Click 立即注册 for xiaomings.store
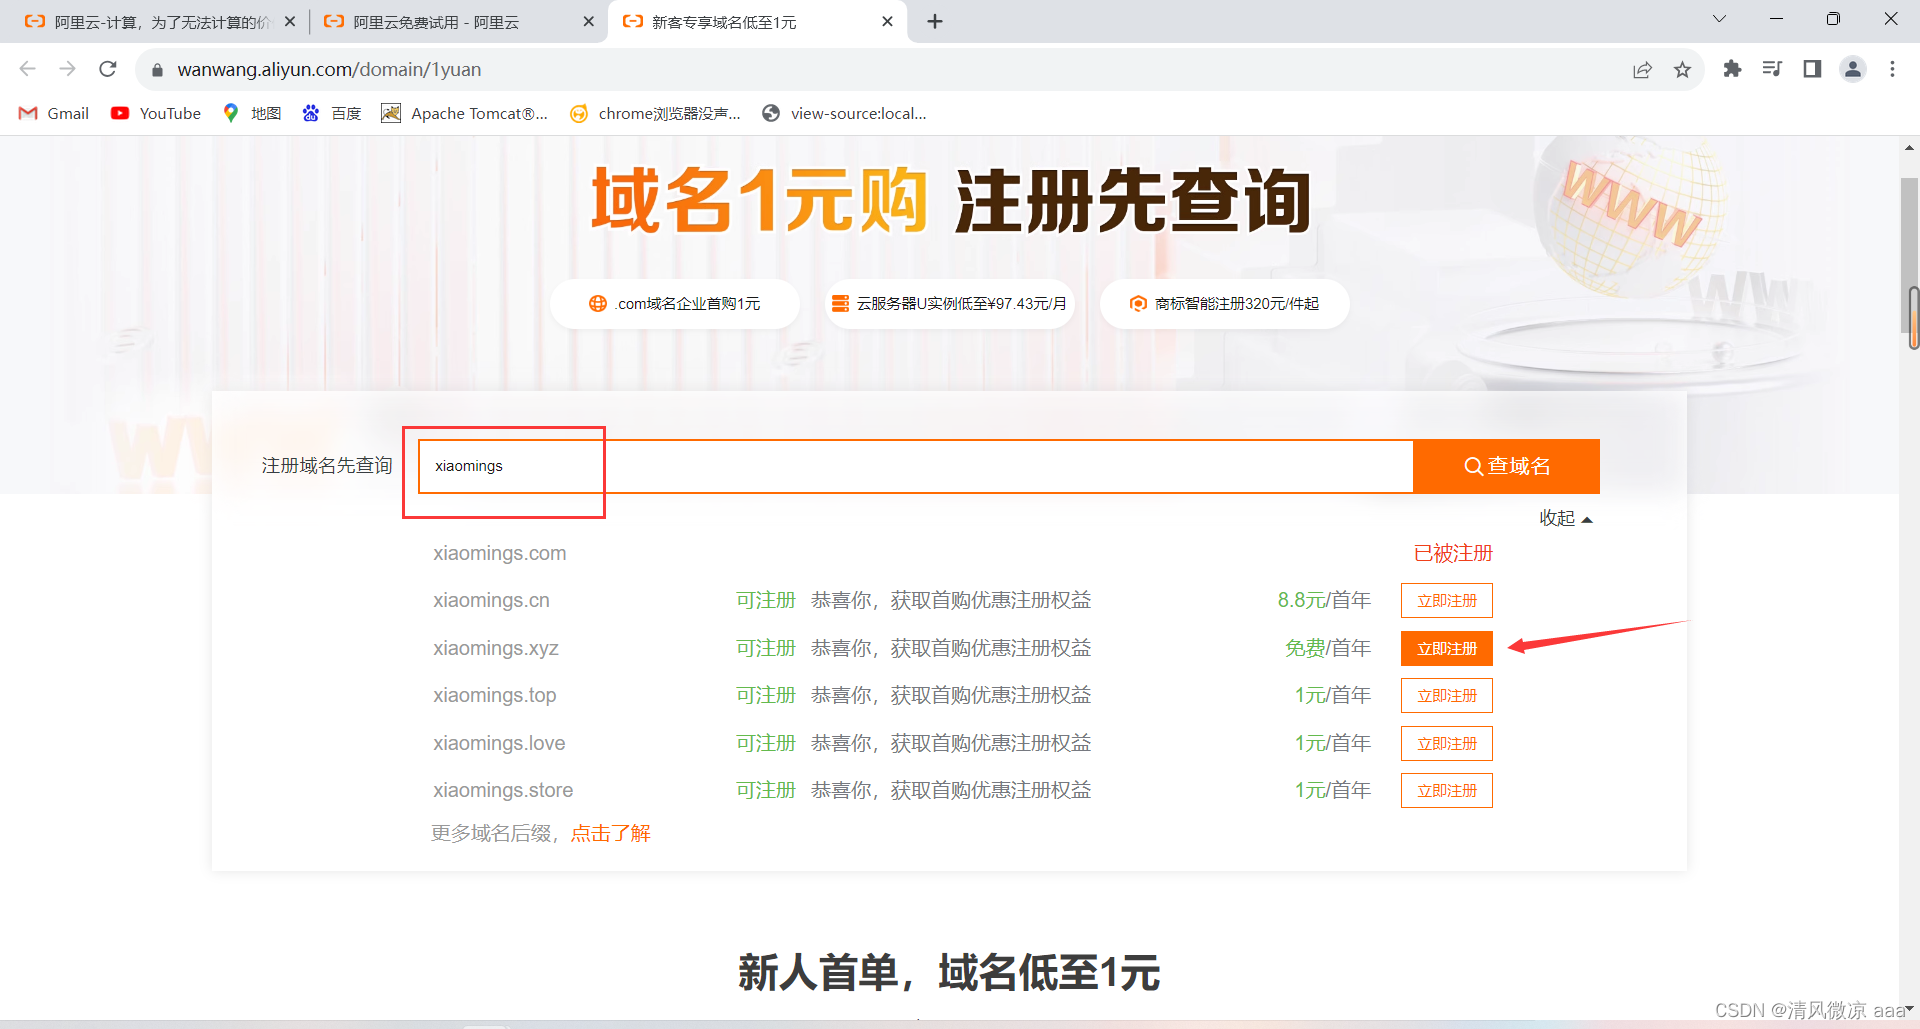1920x1029 pixels. pyautogui.click(x=1446, y=791)
